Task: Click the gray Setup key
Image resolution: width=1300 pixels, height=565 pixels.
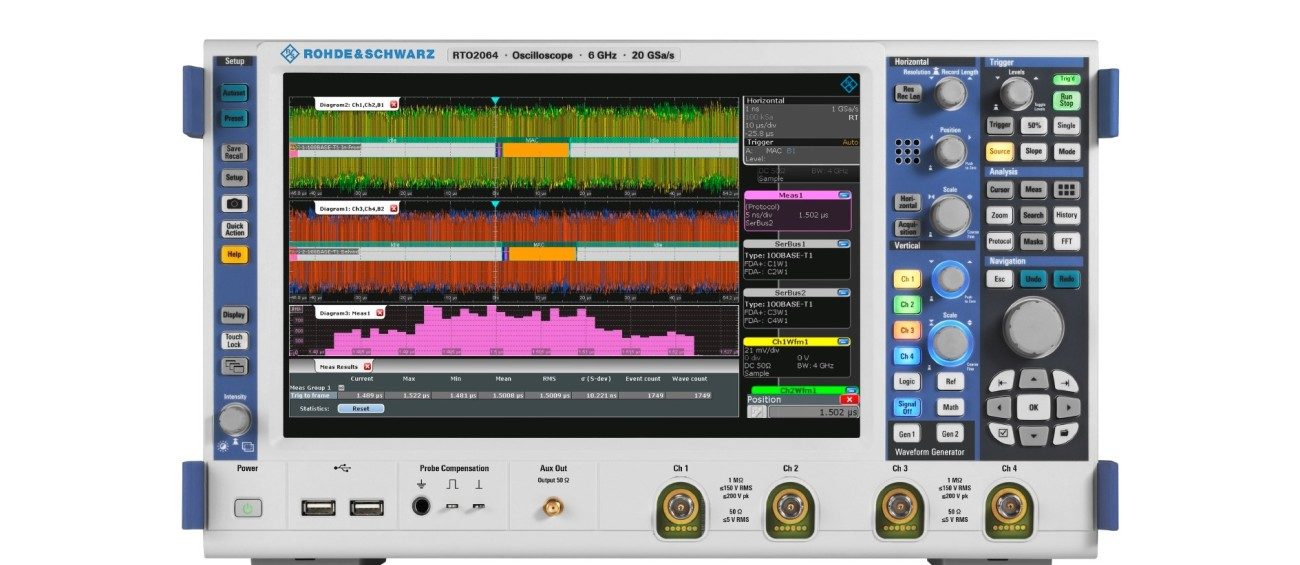Action: pyautogui.click(x=234, y=178)
